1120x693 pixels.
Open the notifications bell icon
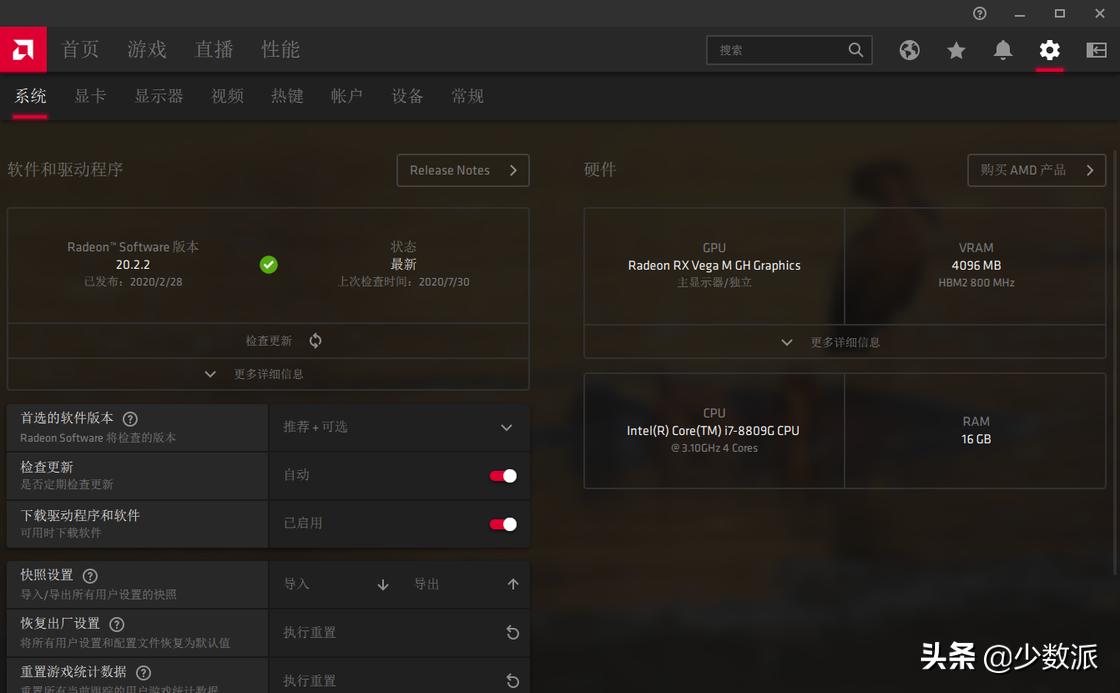[x=1003, y=49]
